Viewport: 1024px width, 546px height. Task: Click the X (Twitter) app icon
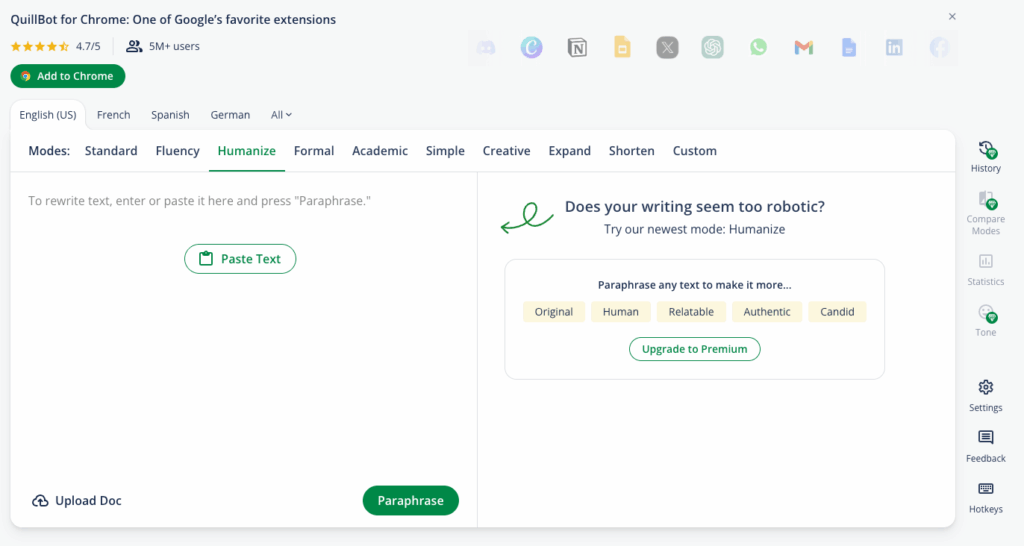click(667, 47)
